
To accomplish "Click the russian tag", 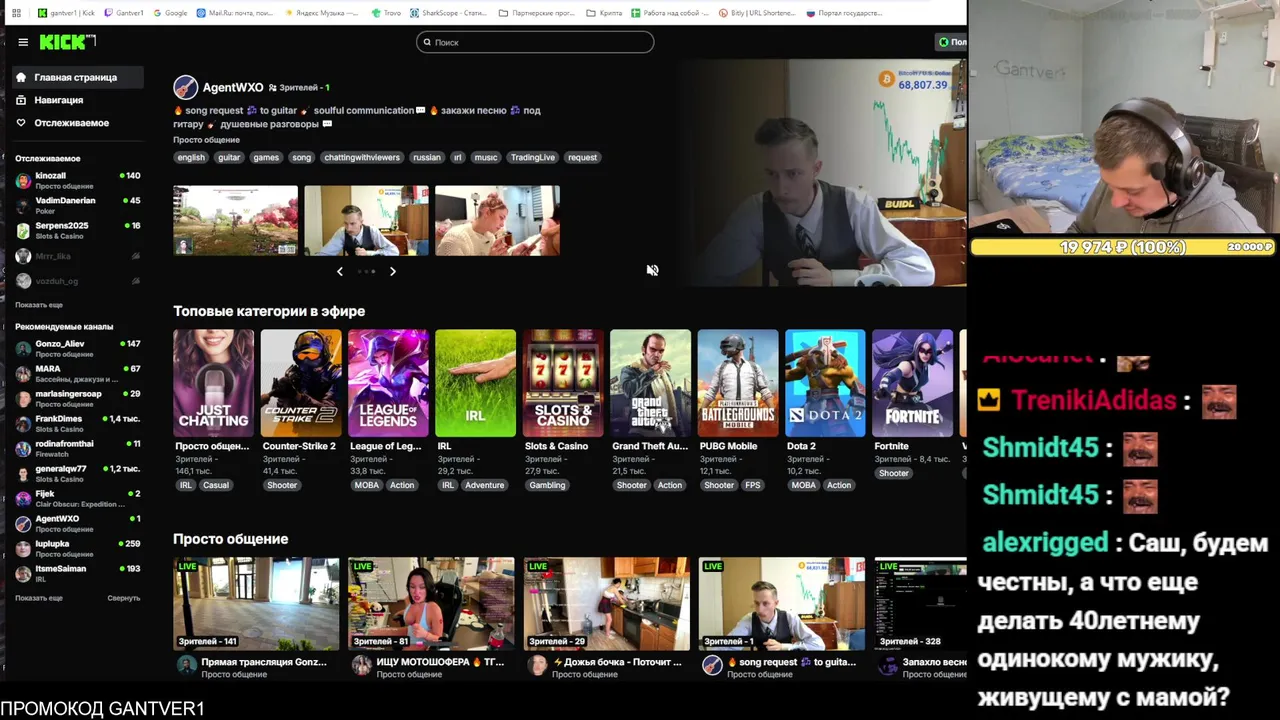I will (427, 157).
